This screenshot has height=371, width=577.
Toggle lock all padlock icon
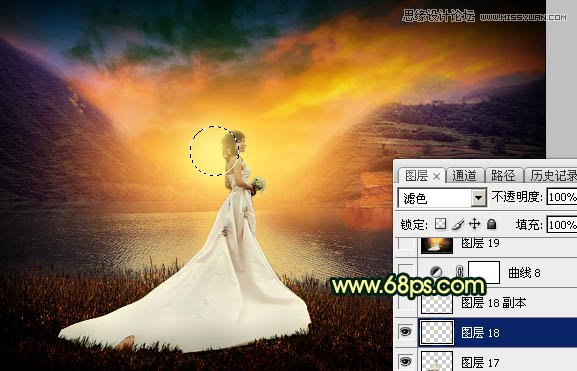click(492, 224)
